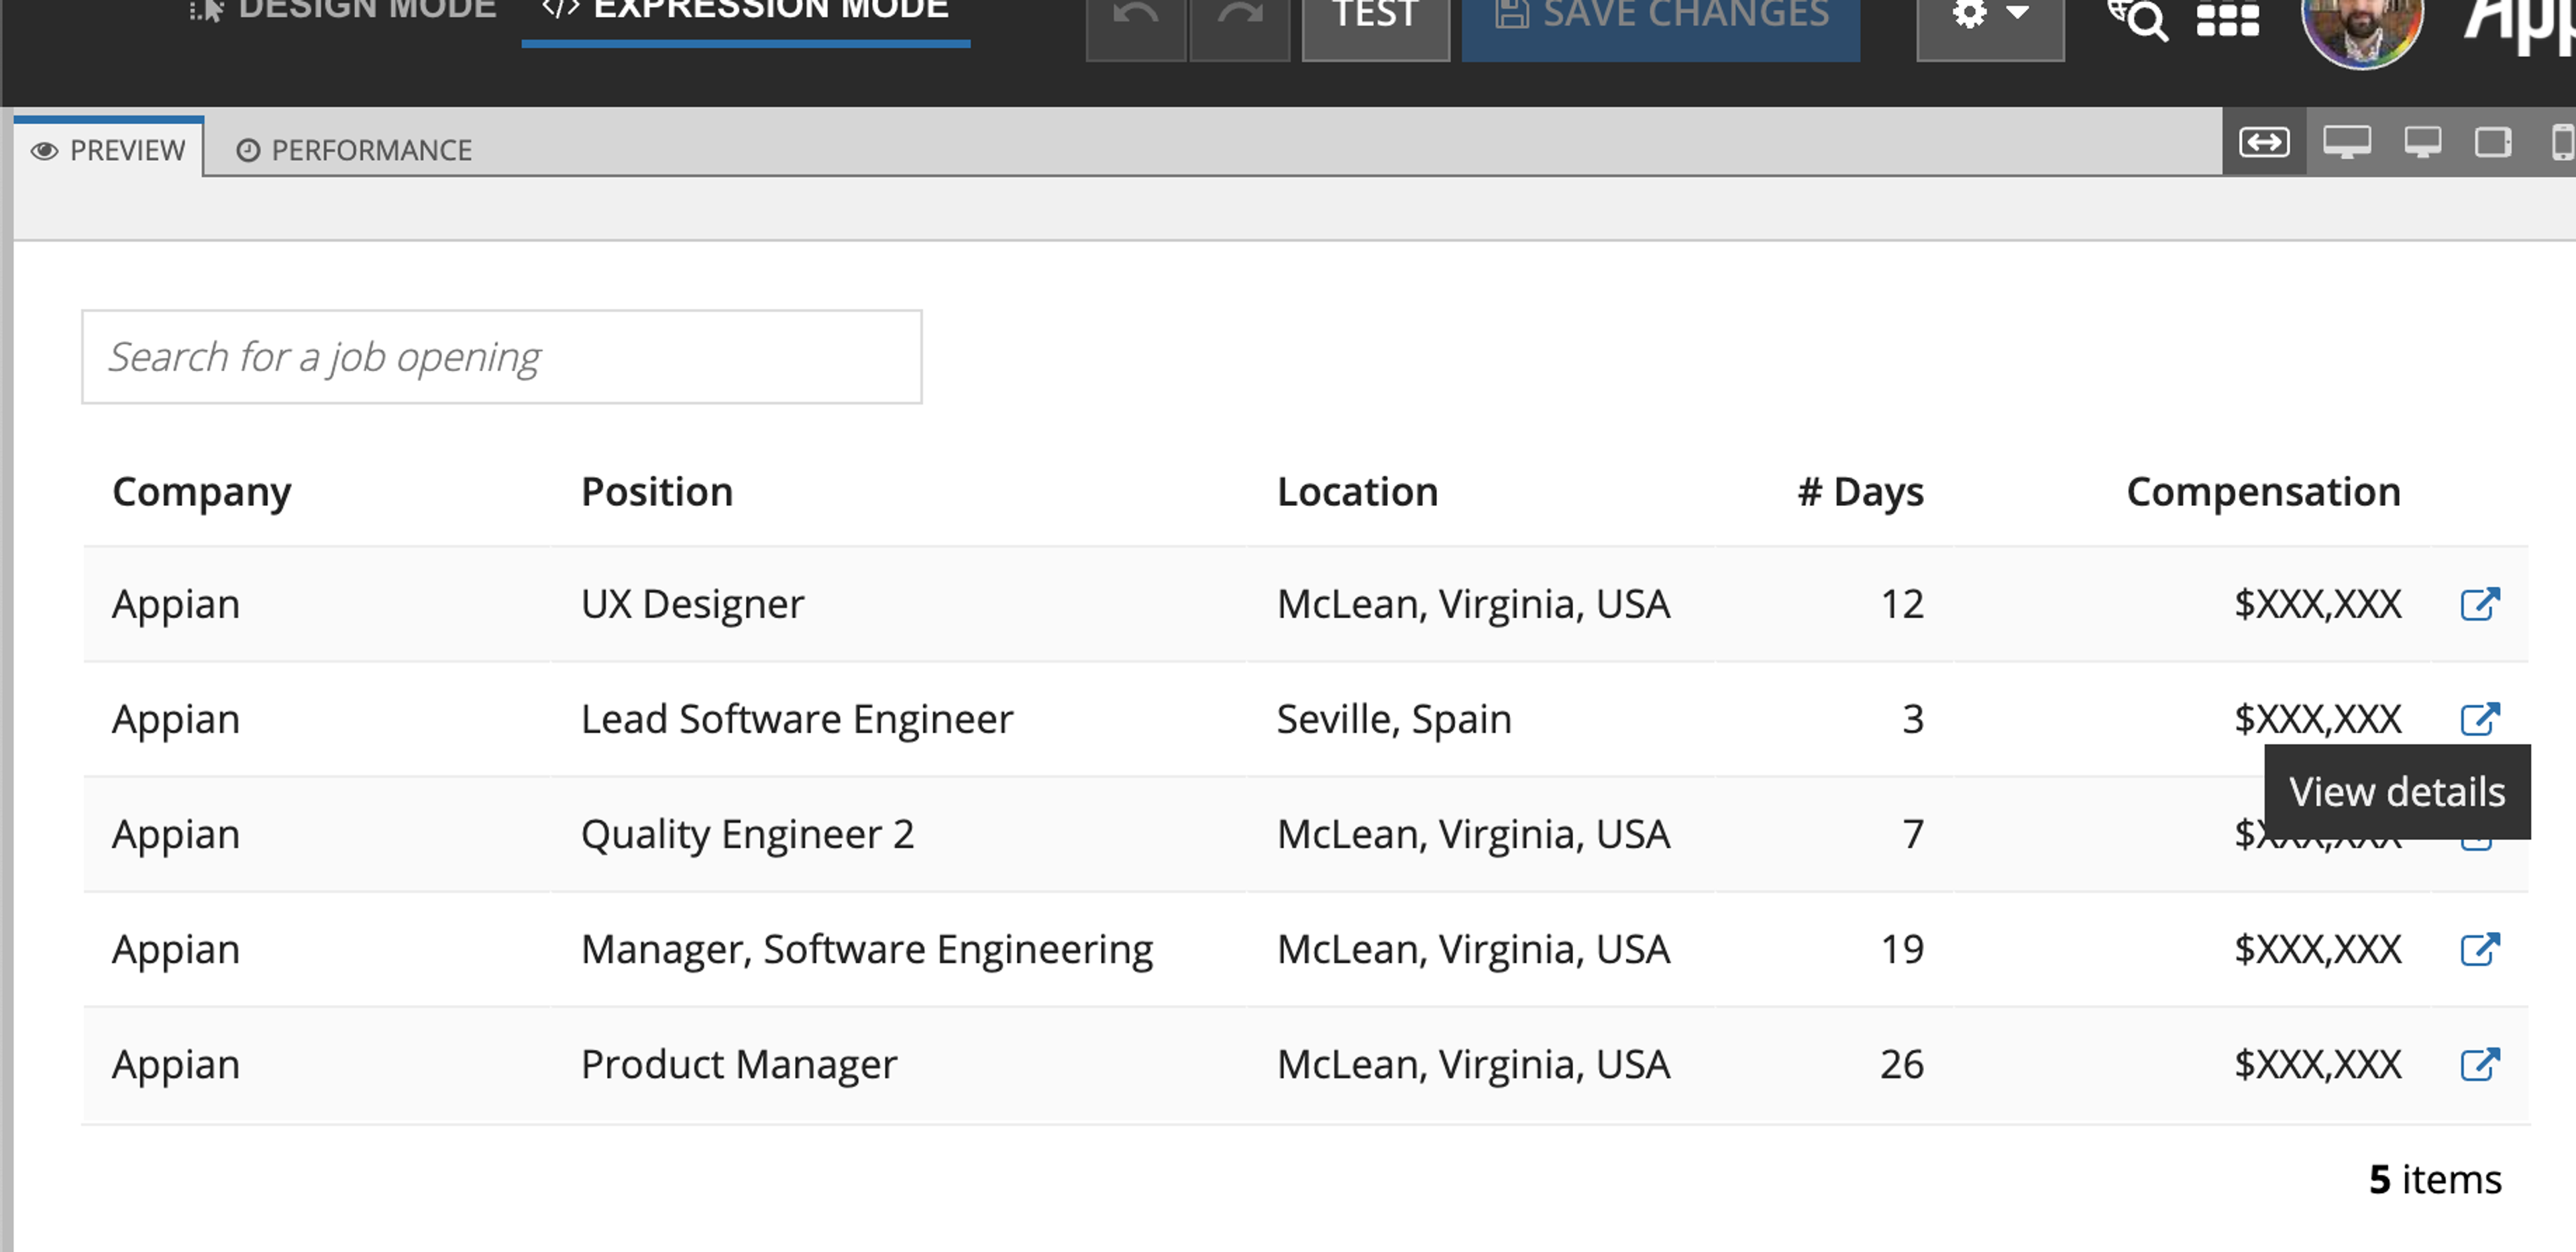Click the UX Designer position cell
Screen dimensions: 2576x1252
(692, 604)
